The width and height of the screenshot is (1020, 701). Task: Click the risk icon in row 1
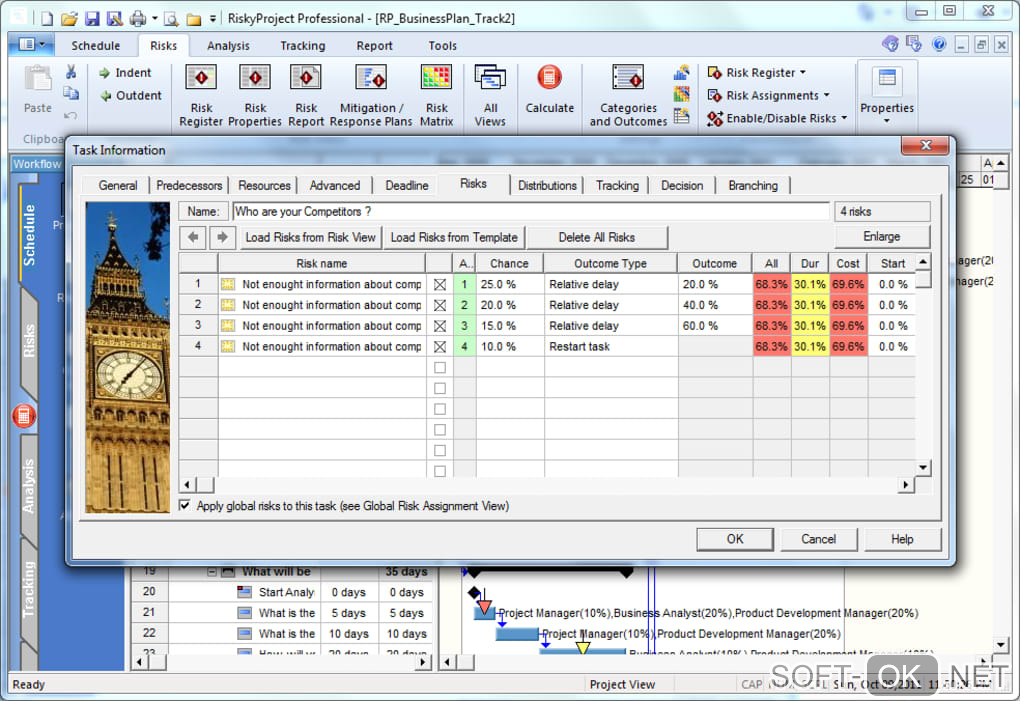click(x=228, y=284)
